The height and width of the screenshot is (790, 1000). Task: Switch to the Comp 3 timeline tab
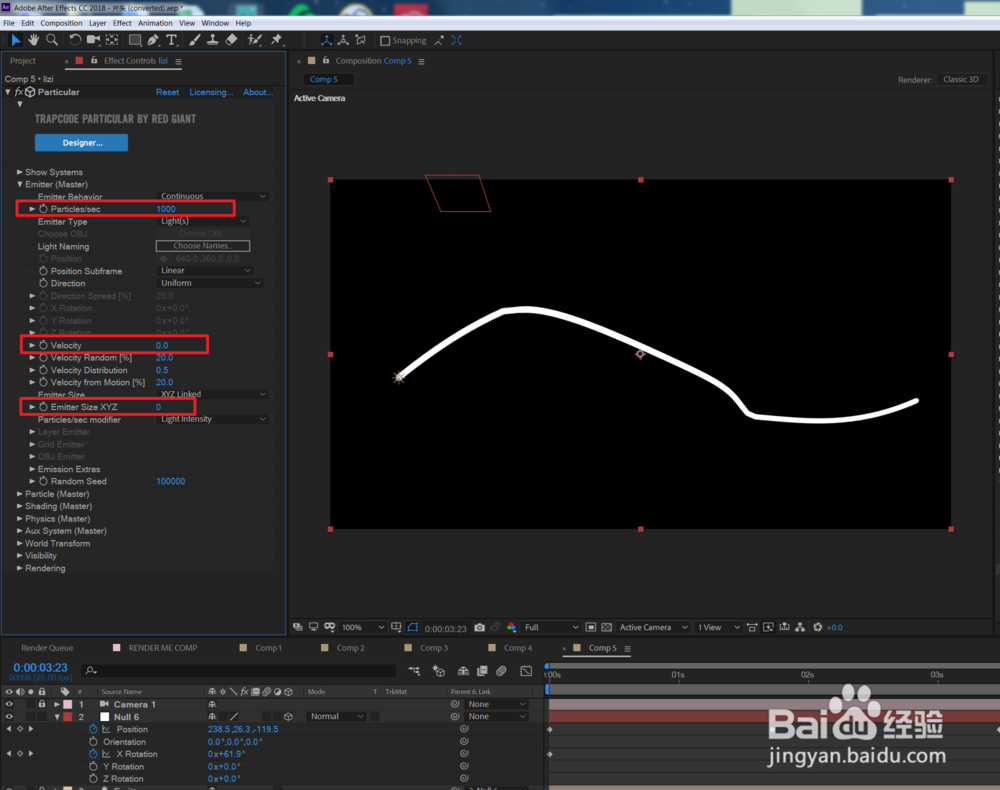(x=434, y=648)
